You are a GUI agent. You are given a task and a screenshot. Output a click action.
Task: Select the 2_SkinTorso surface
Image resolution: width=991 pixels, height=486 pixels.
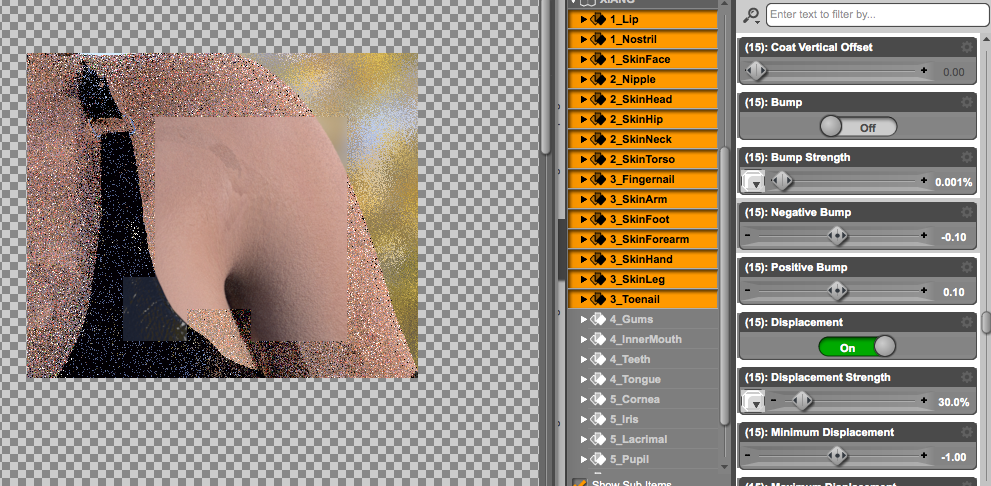pyautogui.click(x=643, y=159)
